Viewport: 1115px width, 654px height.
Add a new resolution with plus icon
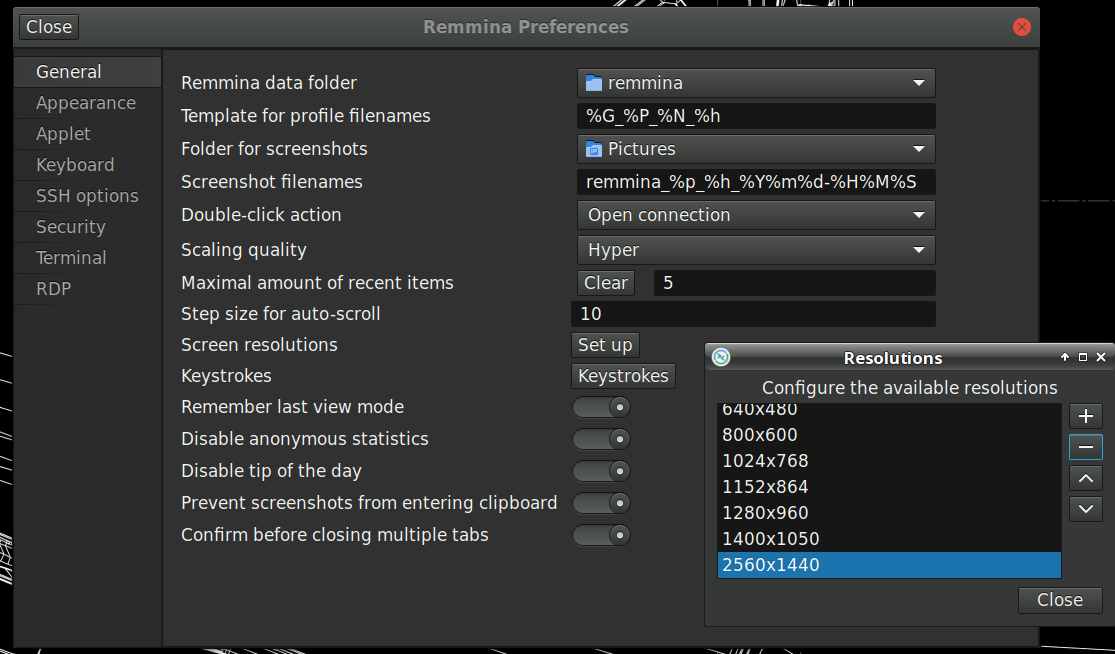coord(1085,416)
